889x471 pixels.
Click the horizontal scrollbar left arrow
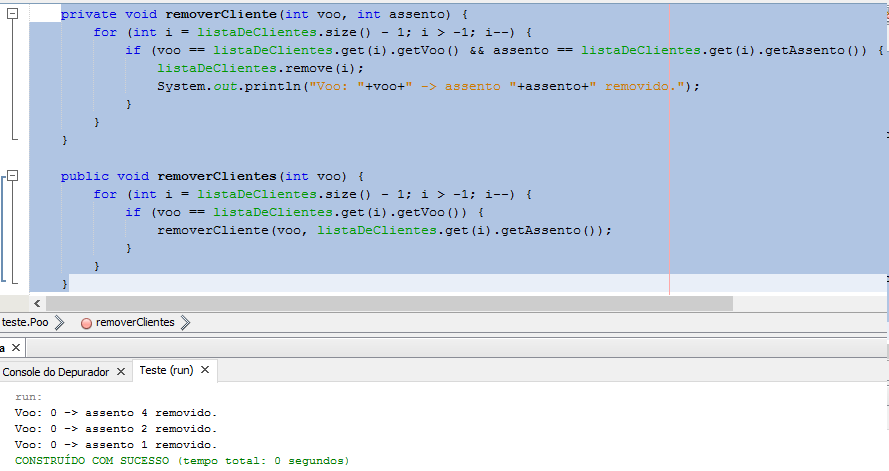[x=37, y=303]
